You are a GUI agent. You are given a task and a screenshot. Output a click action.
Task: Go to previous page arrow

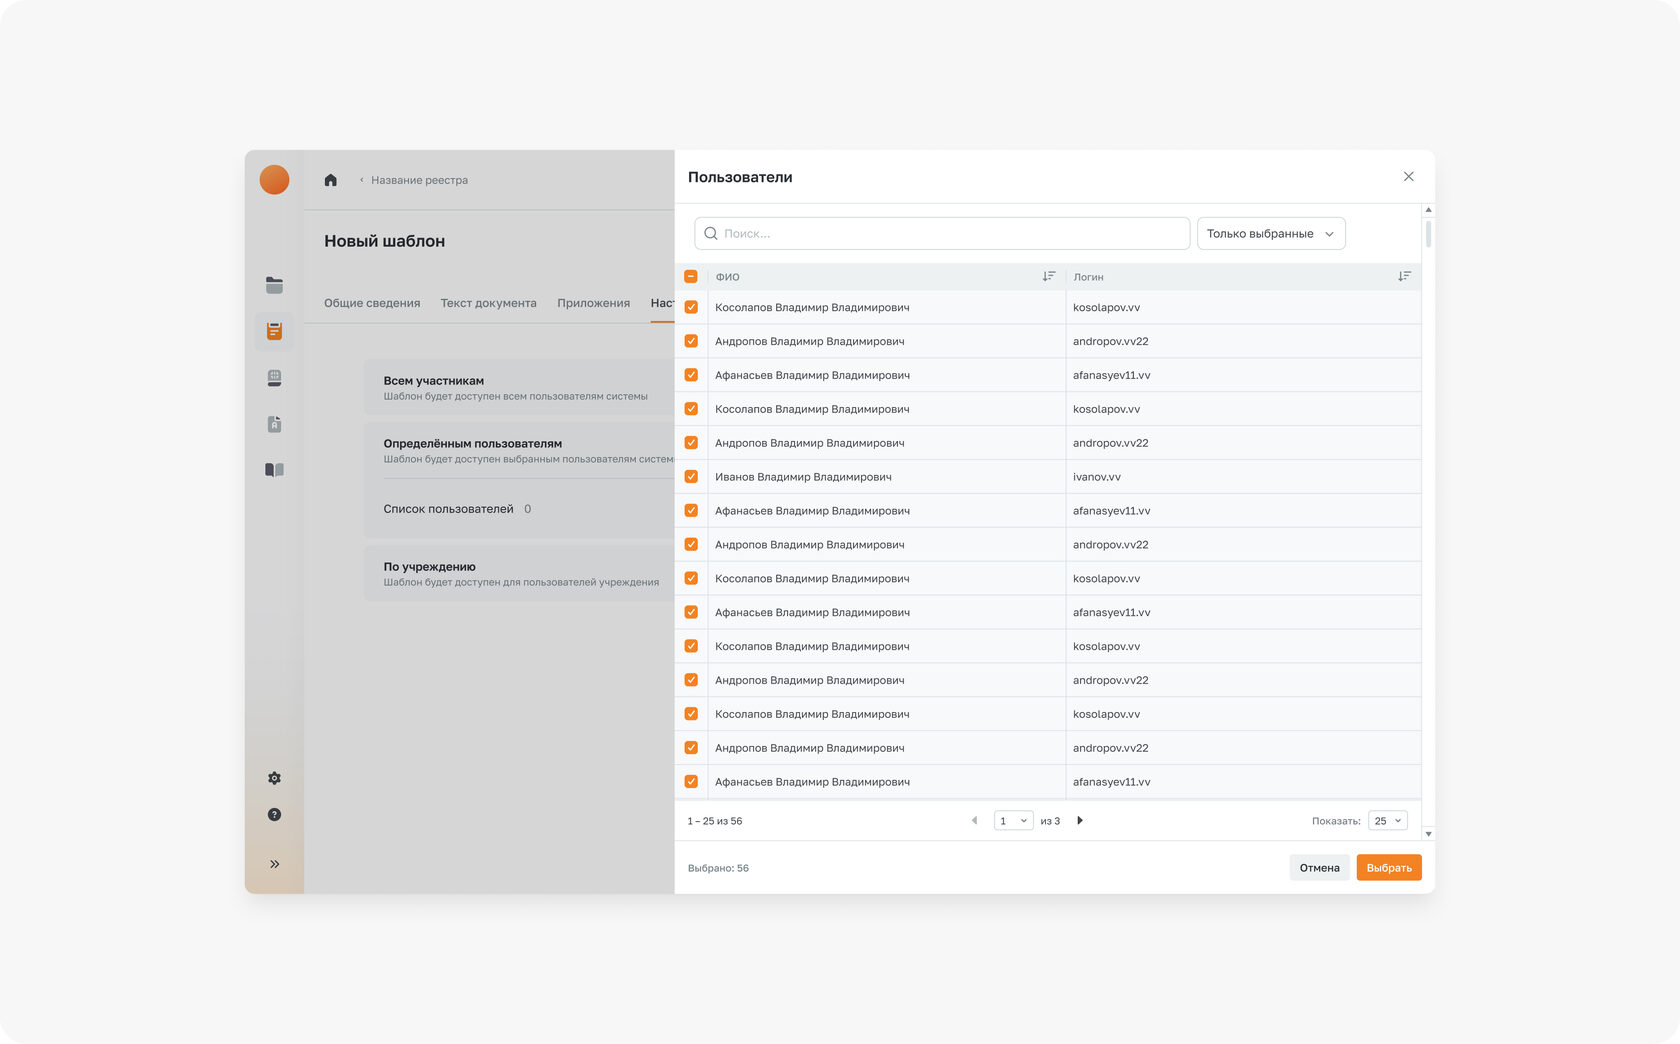point(974,821)
